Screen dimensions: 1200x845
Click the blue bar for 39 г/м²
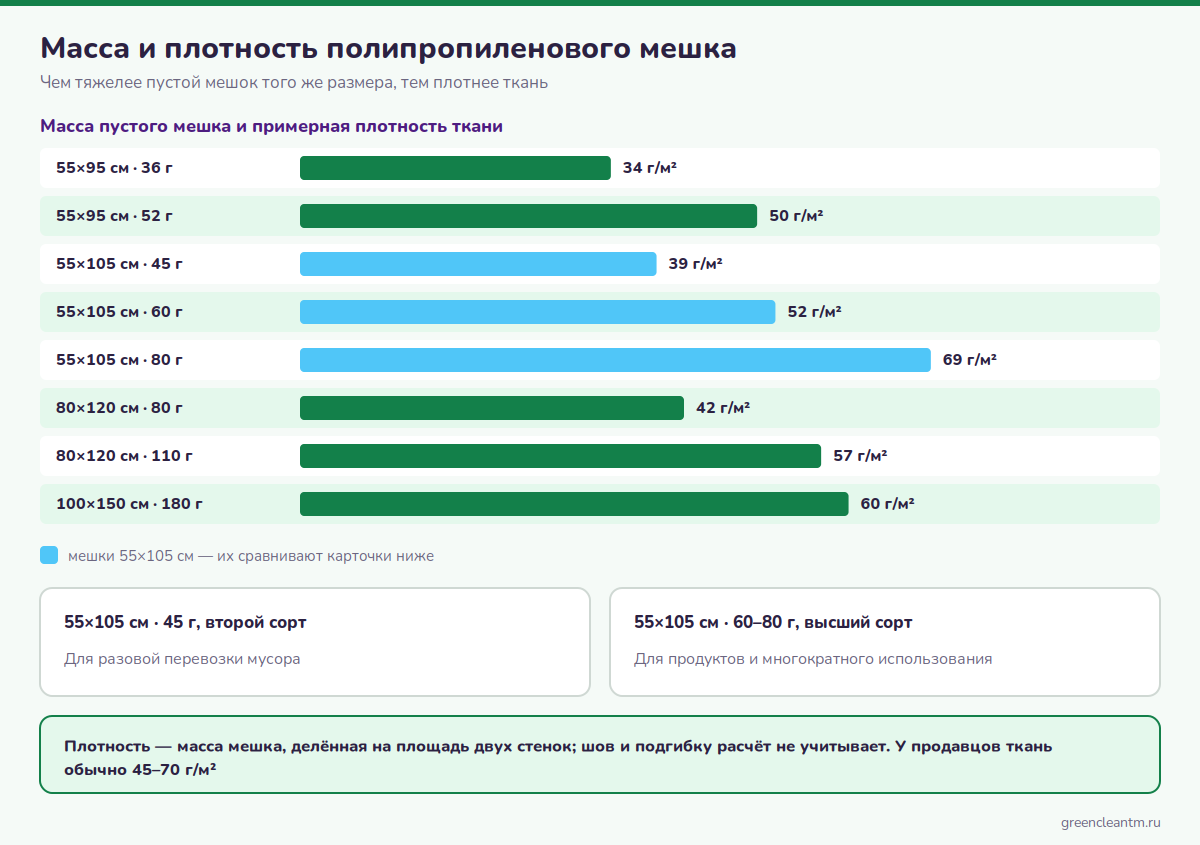pyautogui.click(x=478, y=264)
